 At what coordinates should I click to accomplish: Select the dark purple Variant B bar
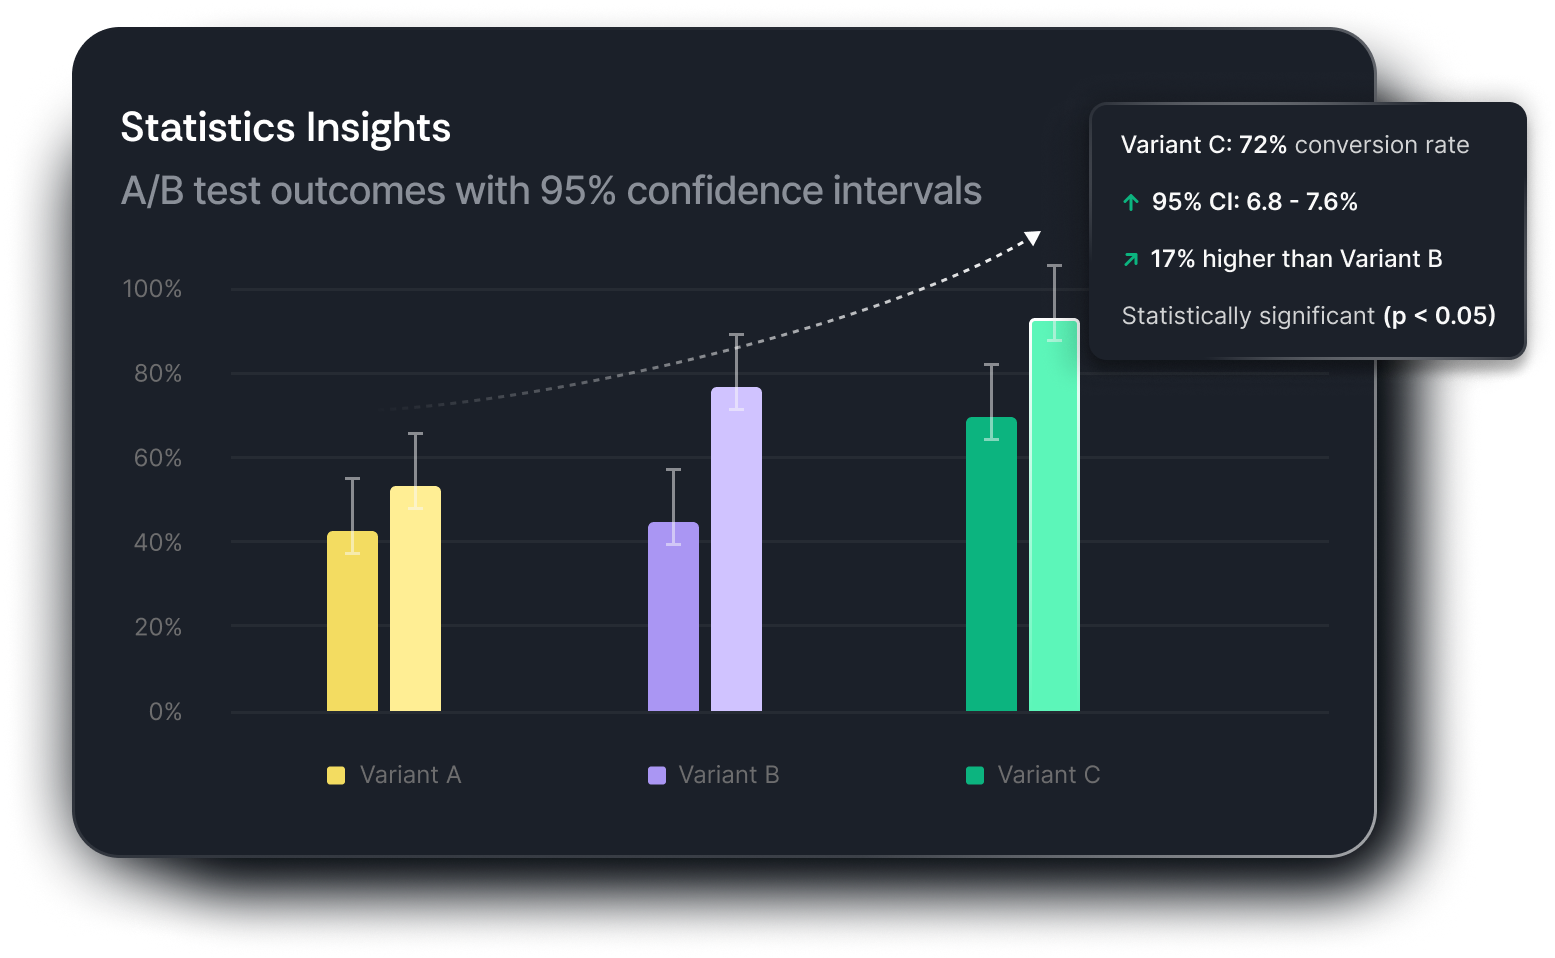[x=673, y=620]
